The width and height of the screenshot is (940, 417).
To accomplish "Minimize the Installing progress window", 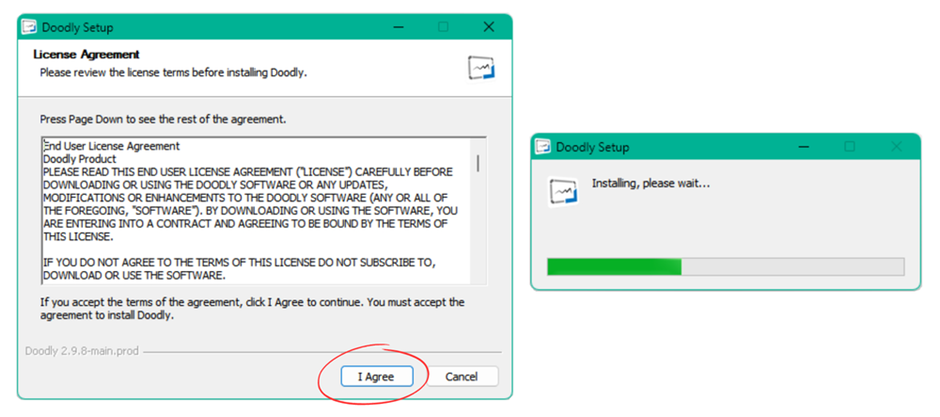I will [x=805, y=147].
